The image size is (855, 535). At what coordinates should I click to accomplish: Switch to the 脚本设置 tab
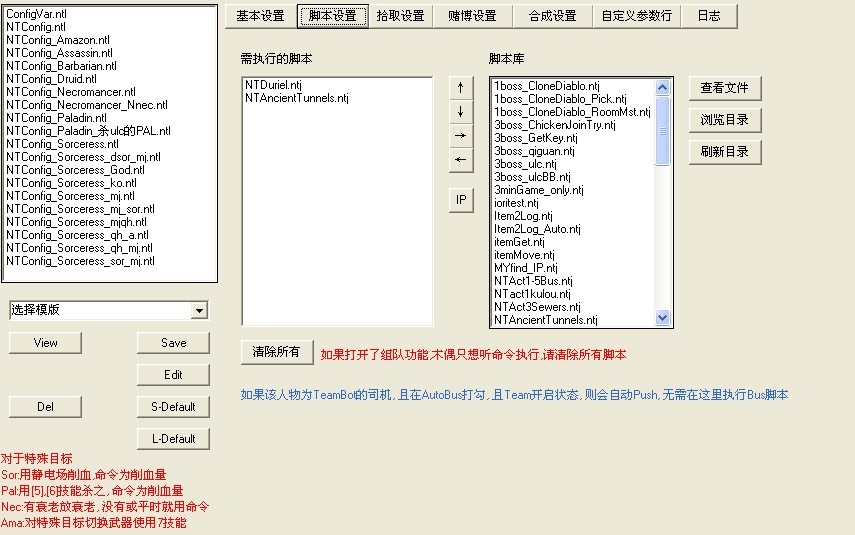click(333, 16)
